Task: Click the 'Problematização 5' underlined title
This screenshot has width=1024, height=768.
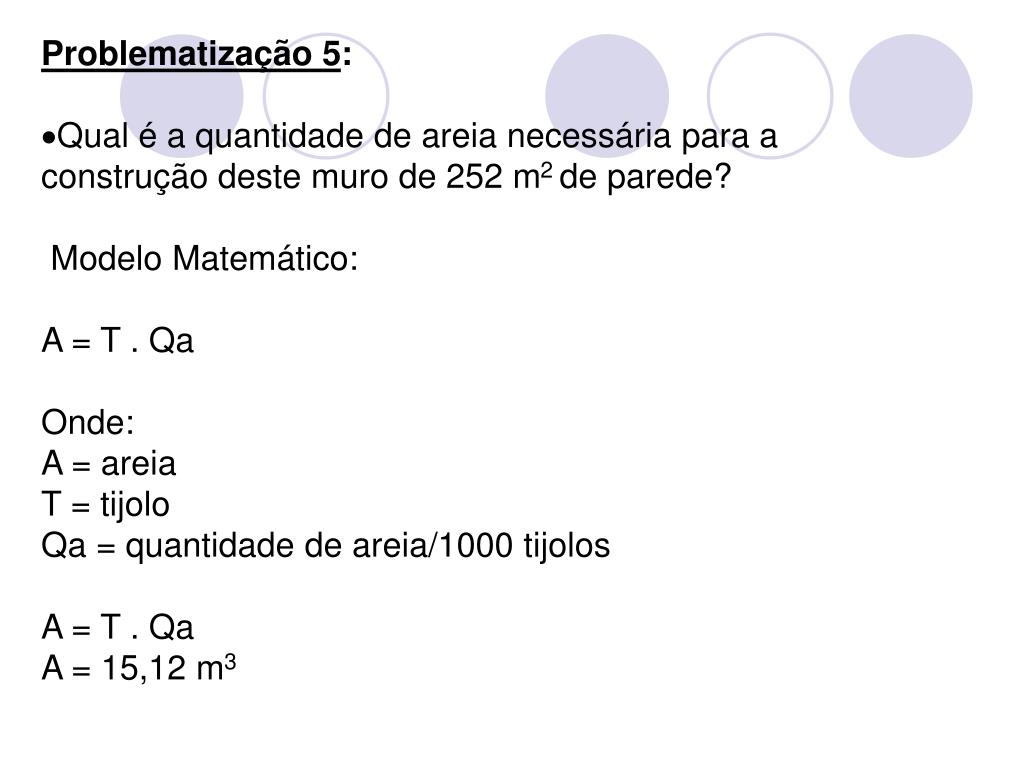Action: pyautogui.click(x=191, y=54)
